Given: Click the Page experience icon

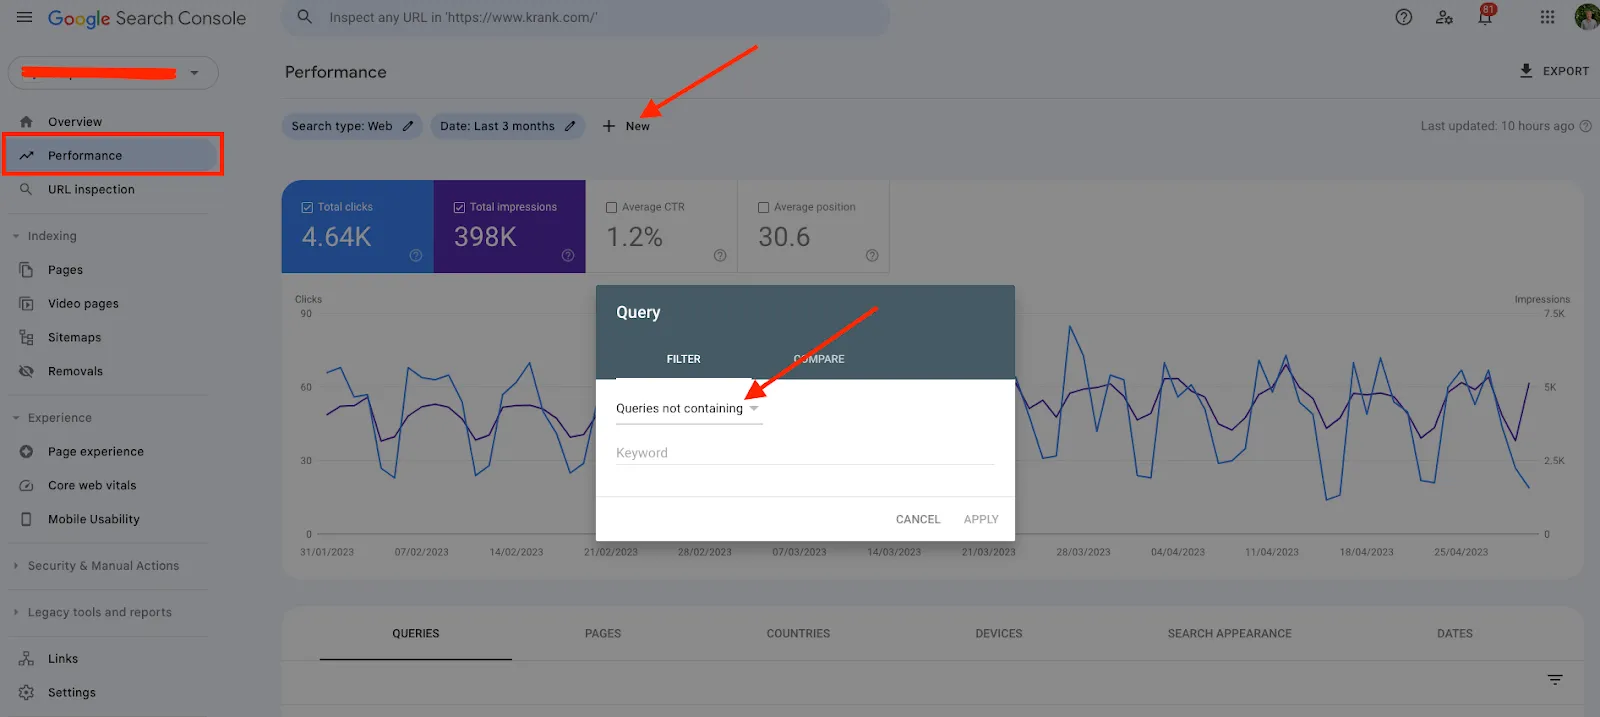Looking at the screenshot, I should click(x=26, y=452).
